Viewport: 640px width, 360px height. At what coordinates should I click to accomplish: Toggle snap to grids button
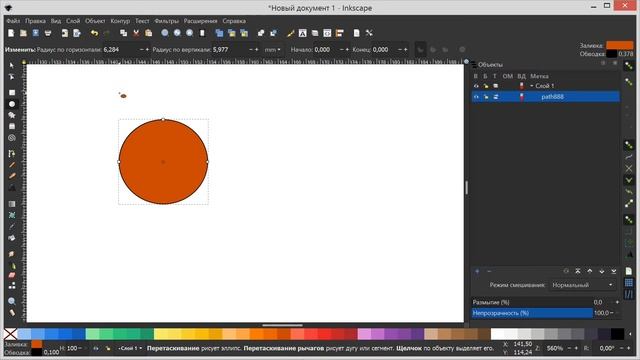629,282
